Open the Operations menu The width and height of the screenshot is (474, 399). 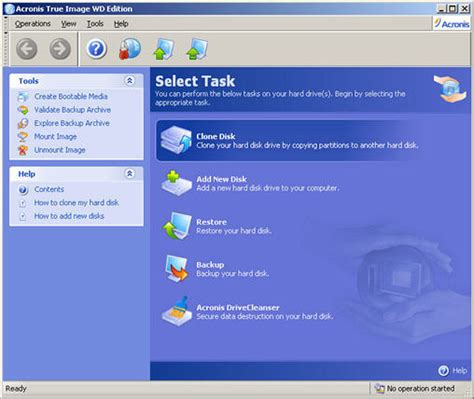(33, 24)
